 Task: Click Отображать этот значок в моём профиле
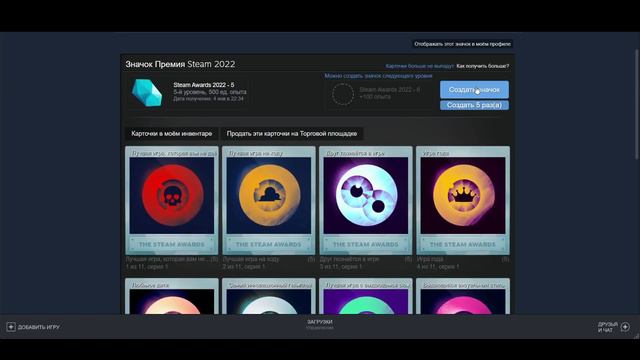click(x=462, y=44)
